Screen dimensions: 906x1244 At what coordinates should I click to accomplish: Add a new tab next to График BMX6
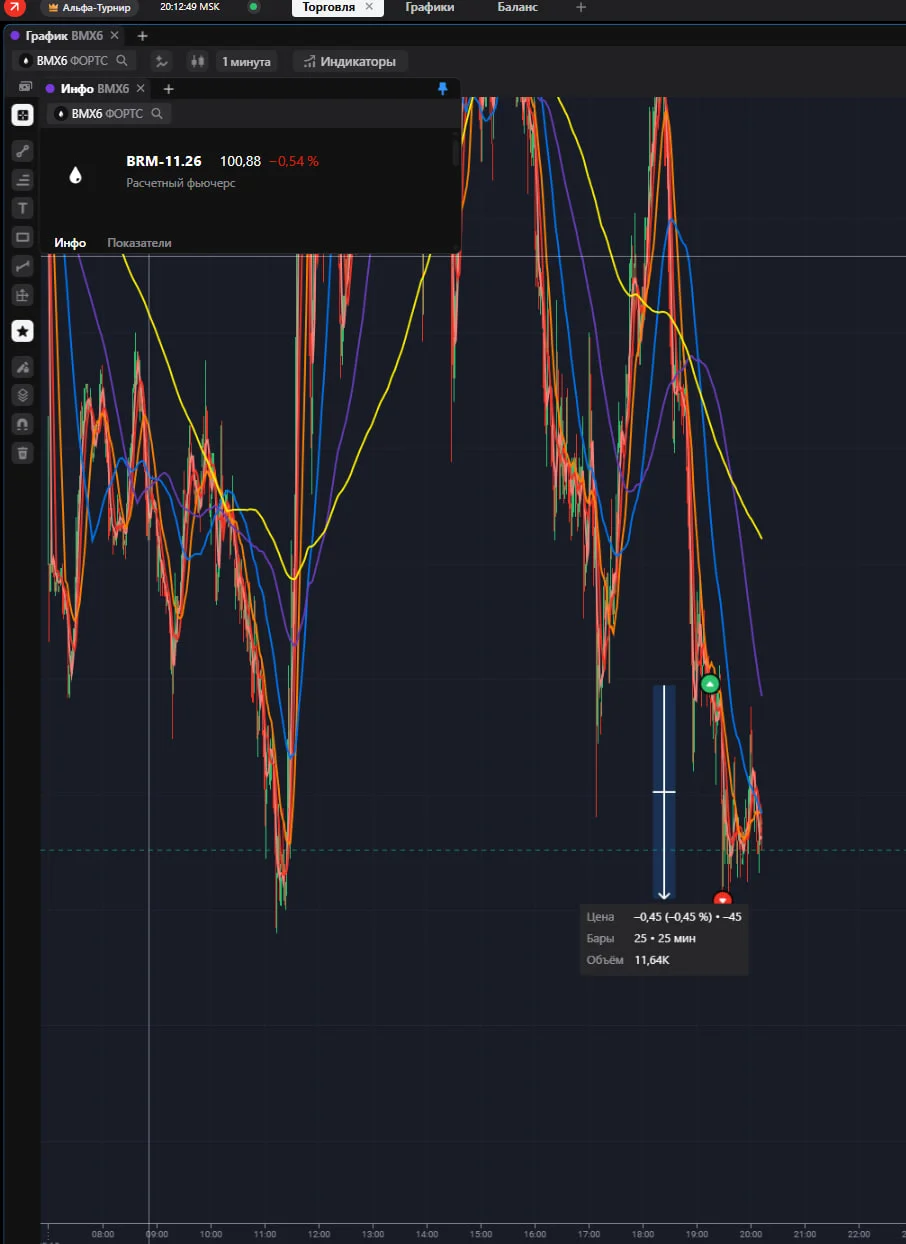tap(142, 36)
